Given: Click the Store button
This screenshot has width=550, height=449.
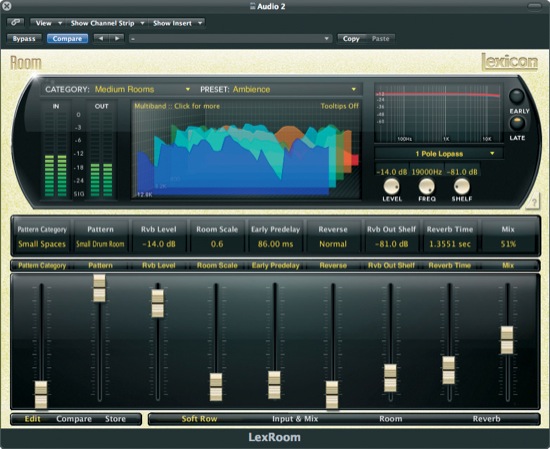Looking at the screenshot, I should point(115,419).
